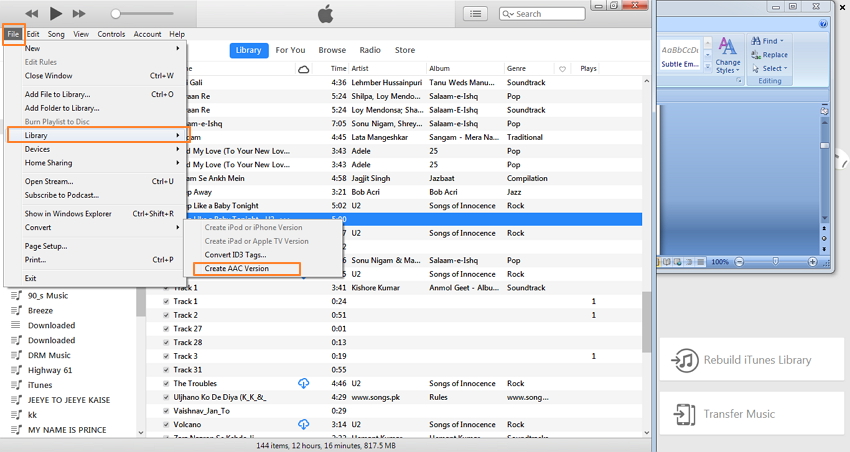Image resolution: width=850 pixels, height=452 pixels.
Task: Click the cloud download icon for Volcano
Action: pos(304,424)
